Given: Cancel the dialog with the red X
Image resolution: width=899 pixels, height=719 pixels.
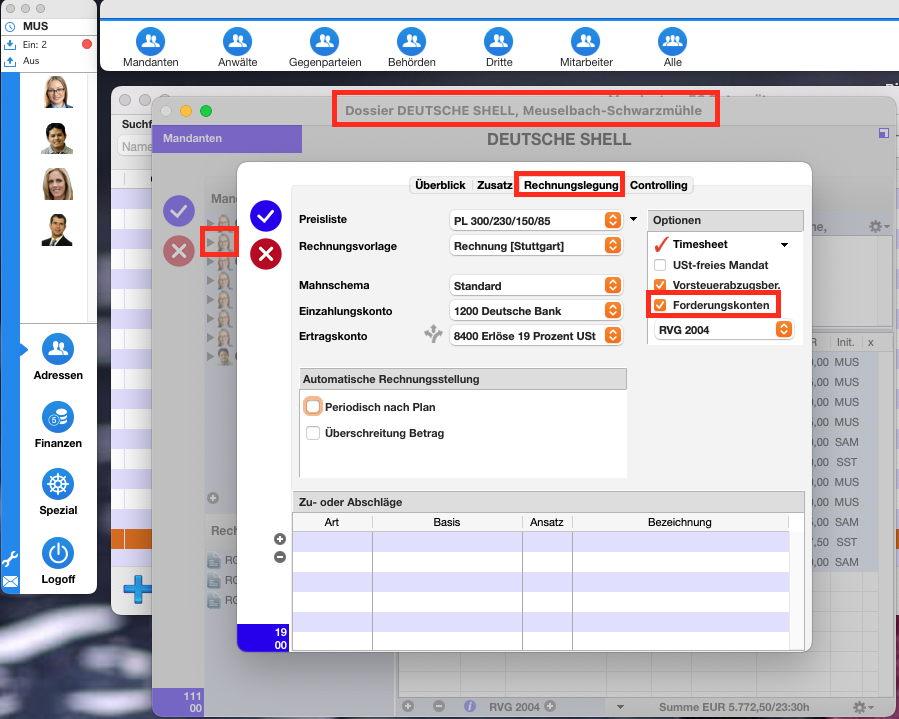Looking at the screenshot, I should click(266, 253).
